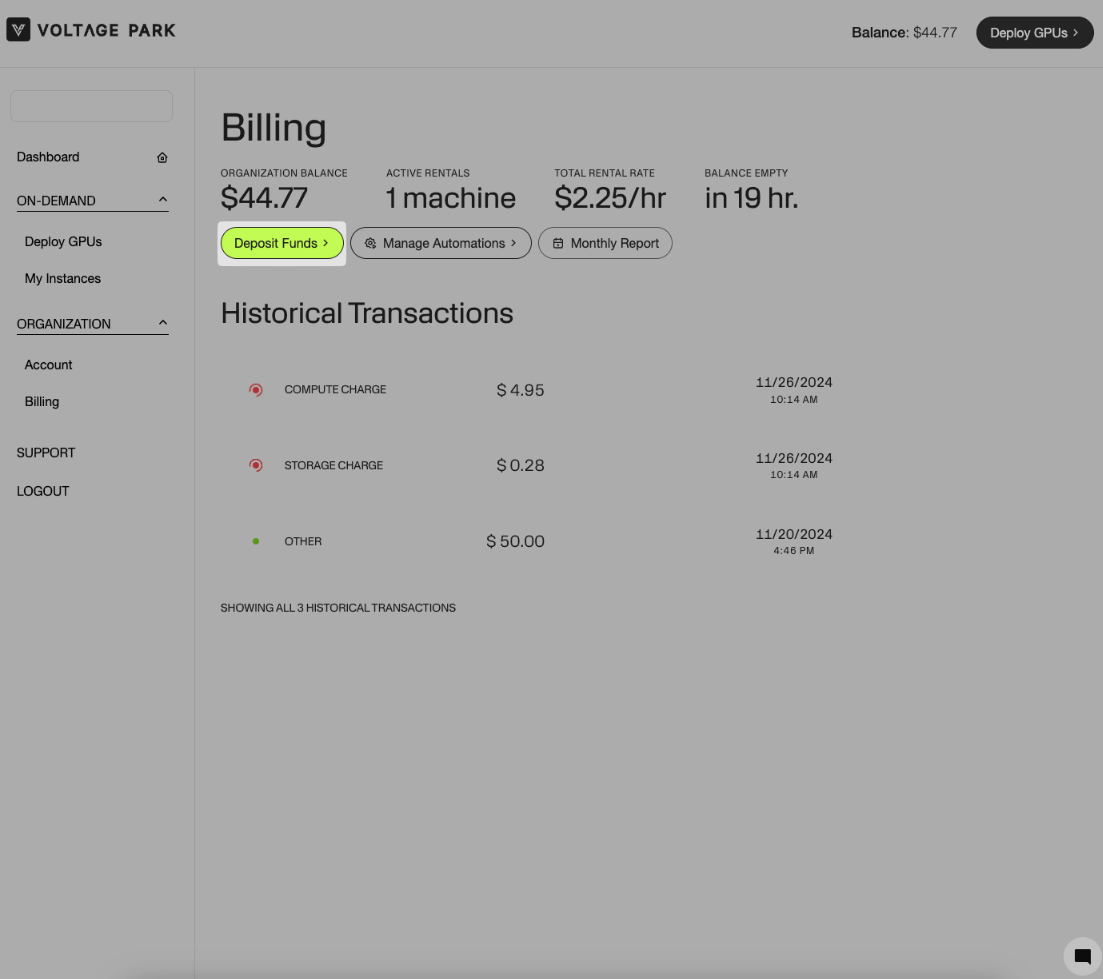Open Deploy GPUs in the sidebar
The height and width of the screenshot is (979, 1103).
63,242
